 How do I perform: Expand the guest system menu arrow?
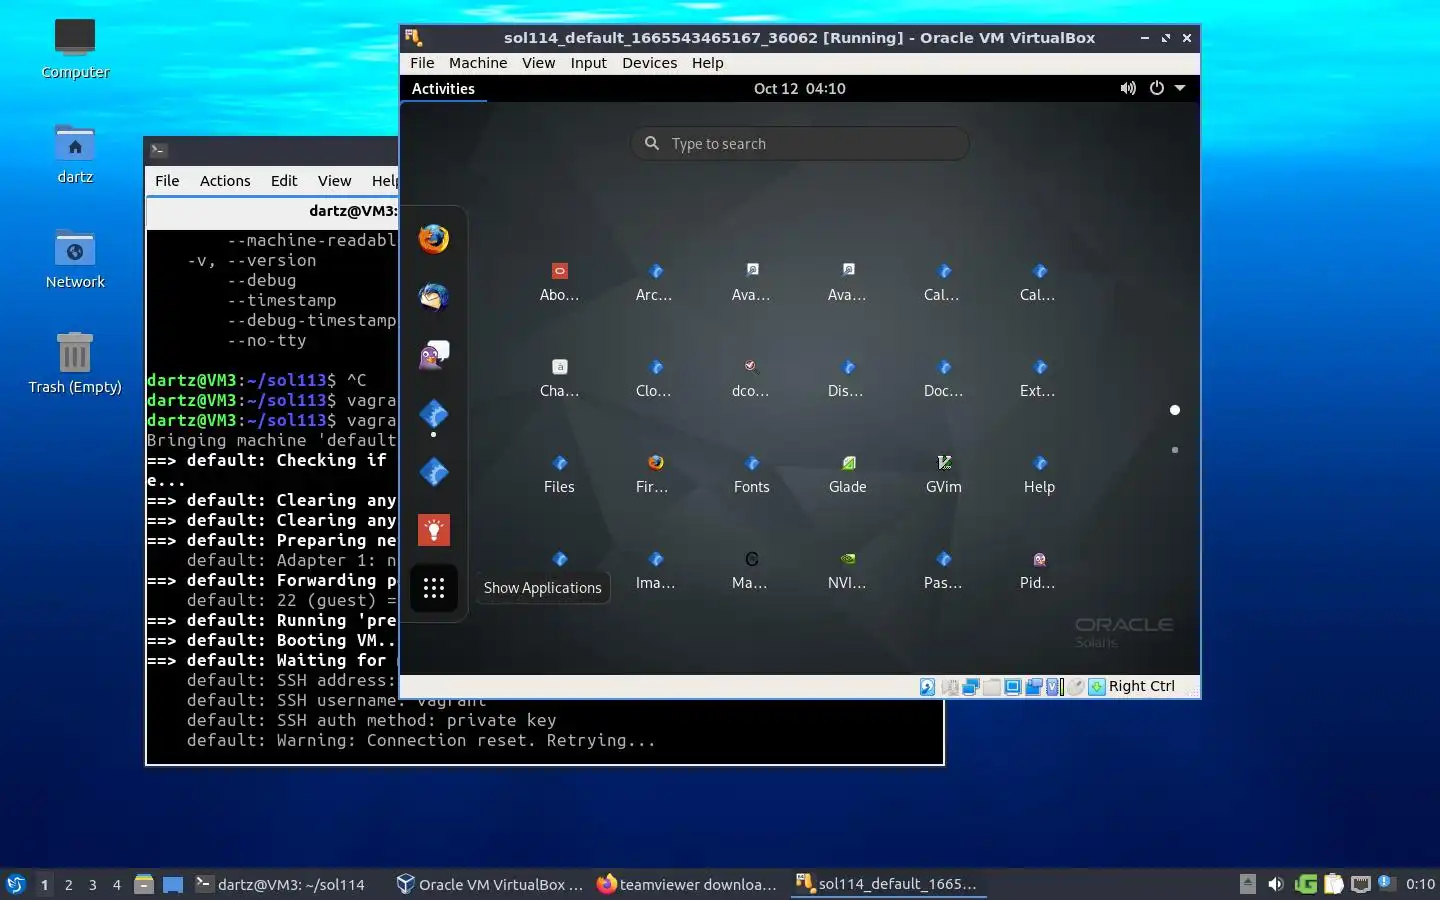coord(1180,88)
